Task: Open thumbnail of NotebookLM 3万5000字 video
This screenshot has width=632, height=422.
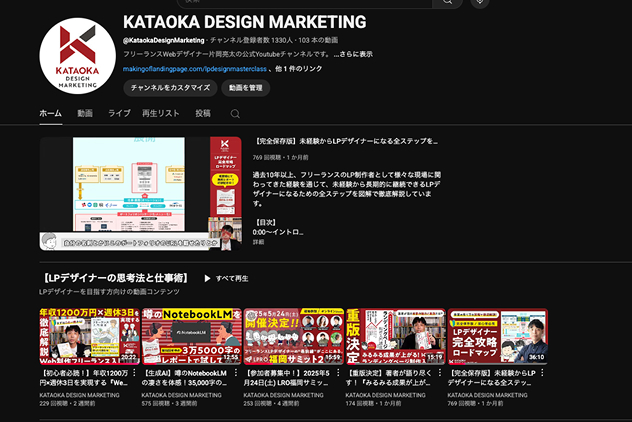Action: pyautogui.click(x=191, y=337)
